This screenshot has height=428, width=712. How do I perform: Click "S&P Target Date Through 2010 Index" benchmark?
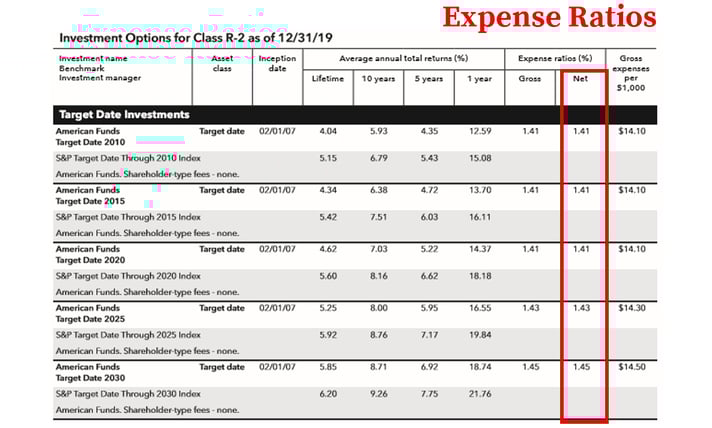point(128,158)
